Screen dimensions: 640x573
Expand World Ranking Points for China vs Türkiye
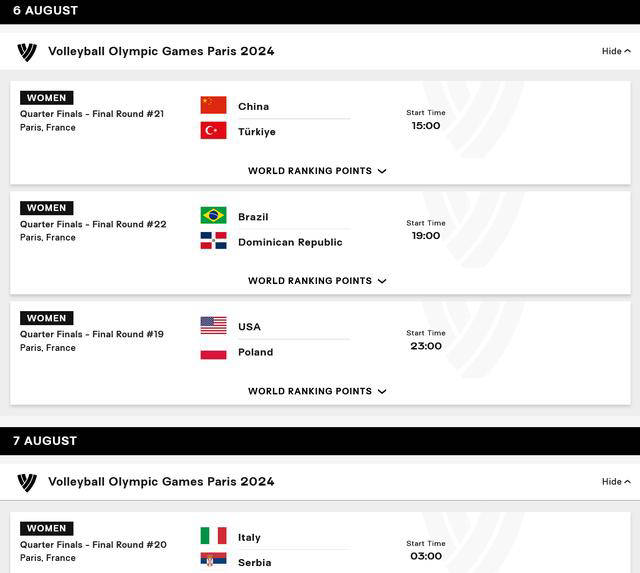(x=317, y=171)
